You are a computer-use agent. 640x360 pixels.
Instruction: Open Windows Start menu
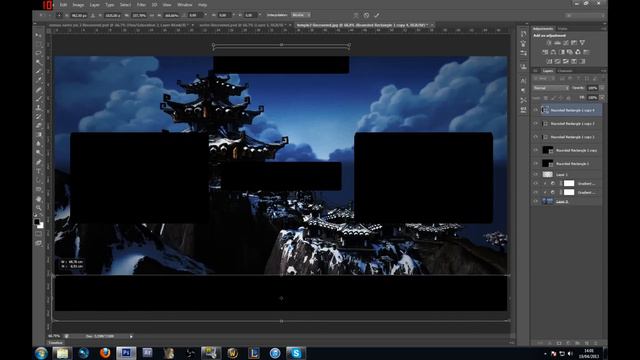(x=41, y=353)
